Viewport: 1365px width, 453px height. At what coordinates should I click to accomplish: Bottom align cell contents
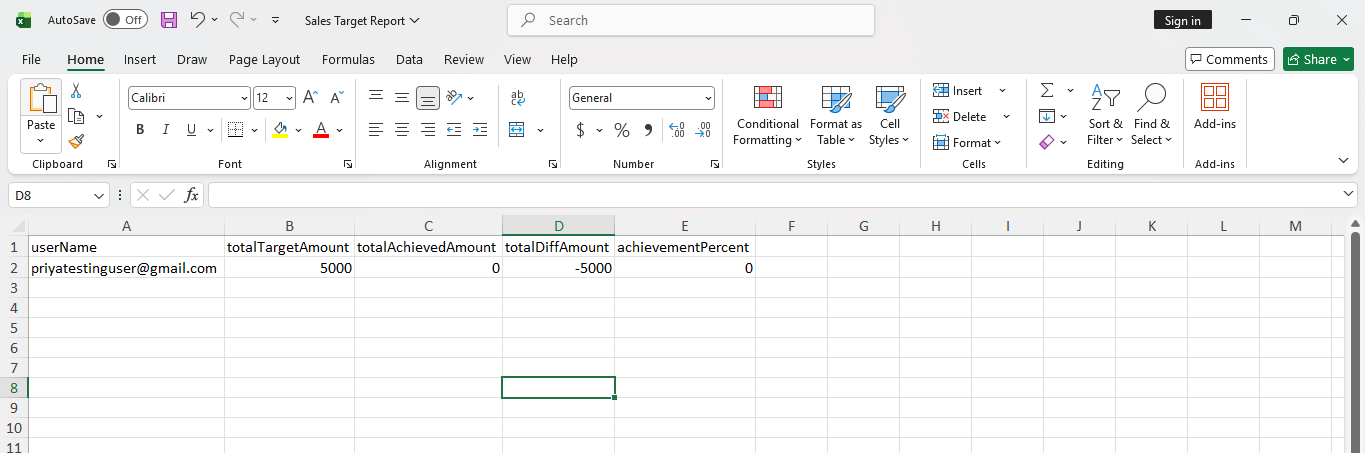pos(428,98)
